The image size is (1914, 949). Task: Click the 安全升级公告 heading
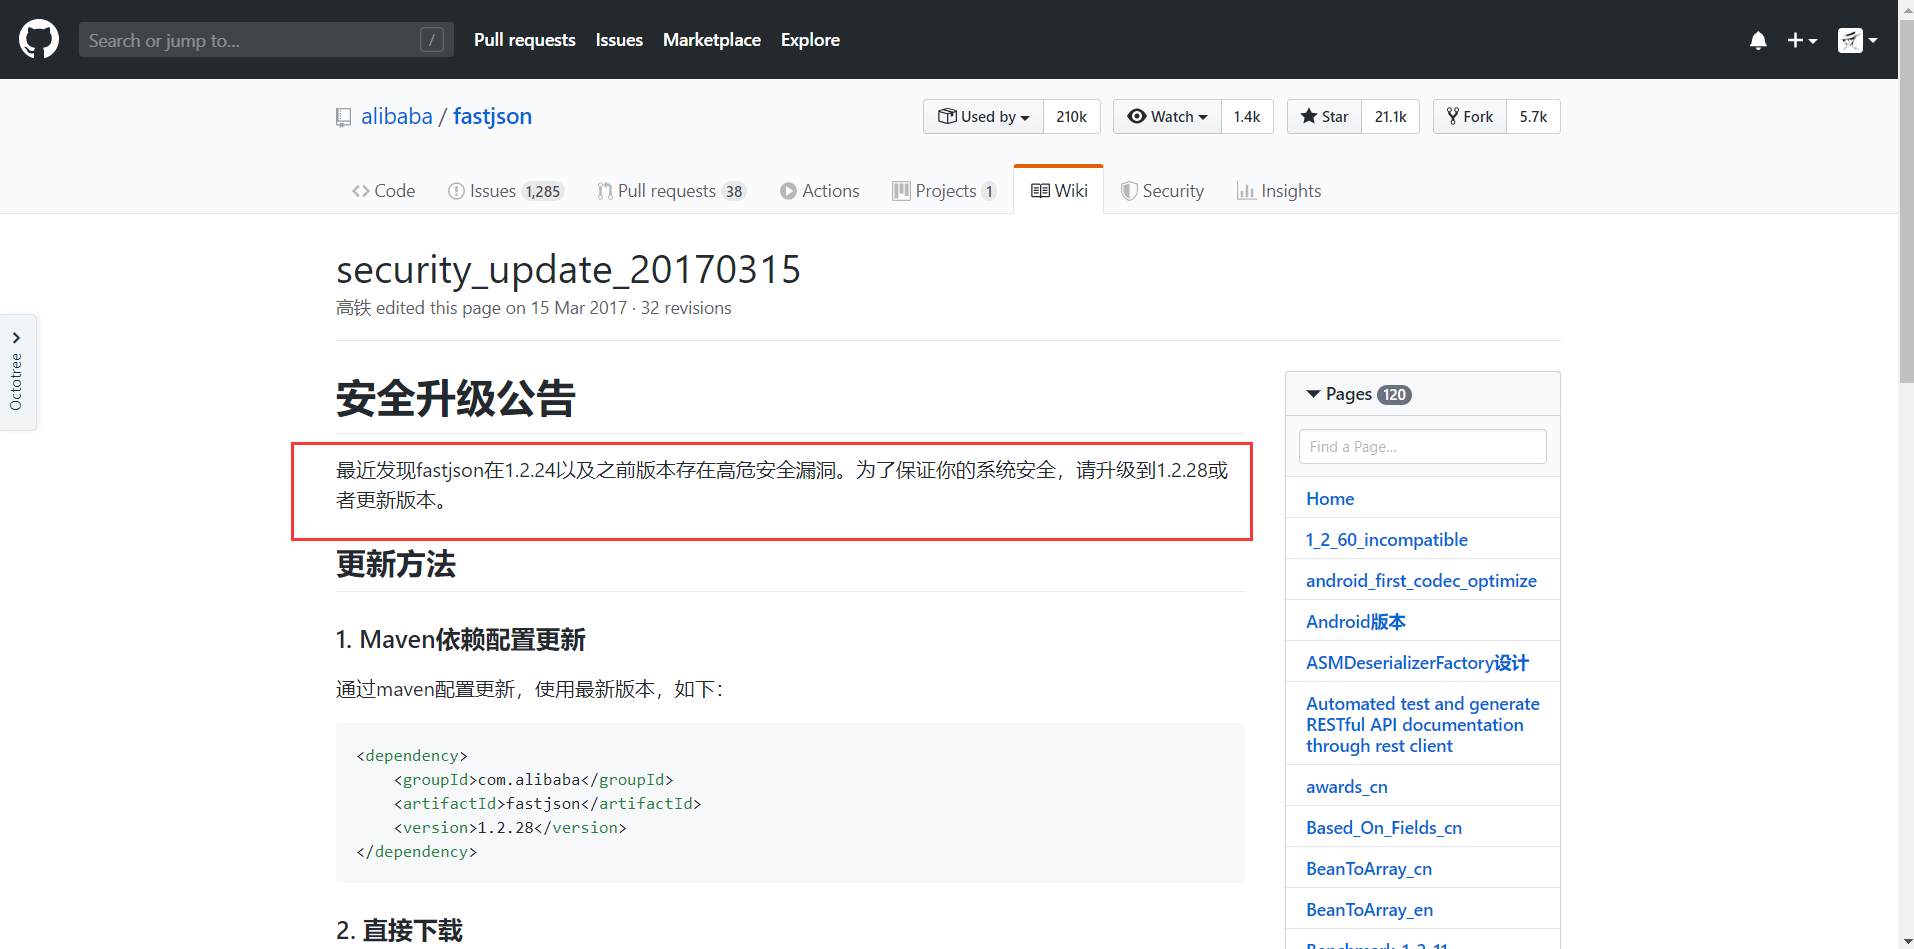[456, 399]
